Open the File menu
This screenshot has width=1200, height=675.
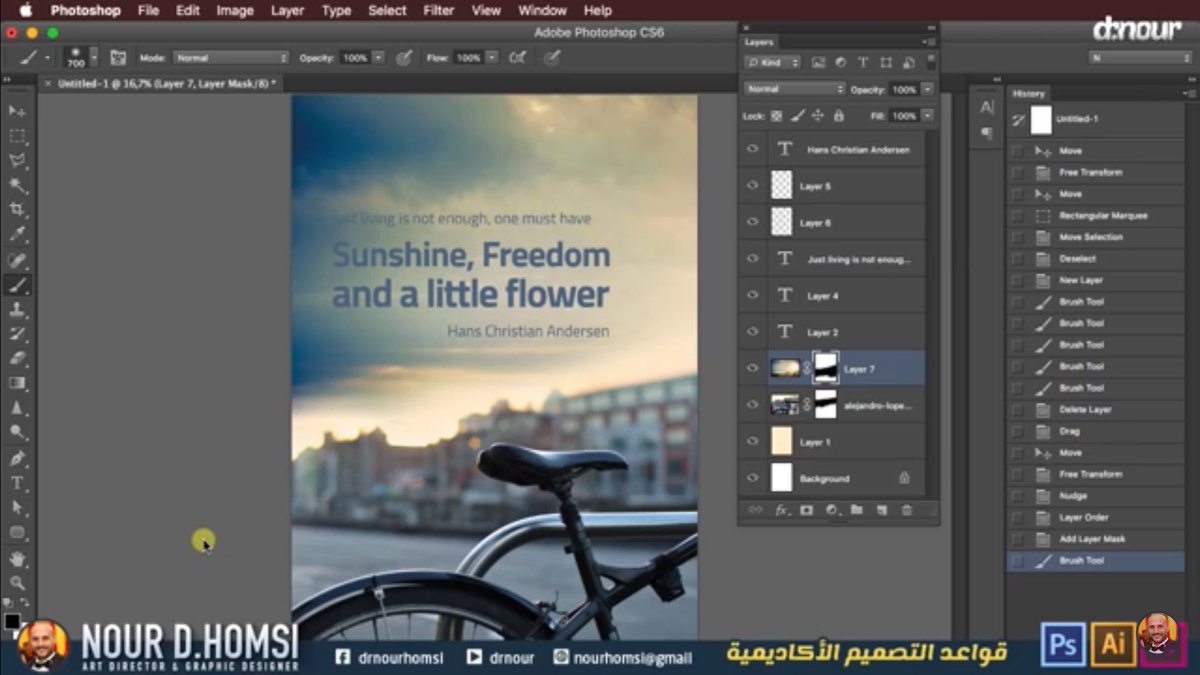tap(148, 10)
